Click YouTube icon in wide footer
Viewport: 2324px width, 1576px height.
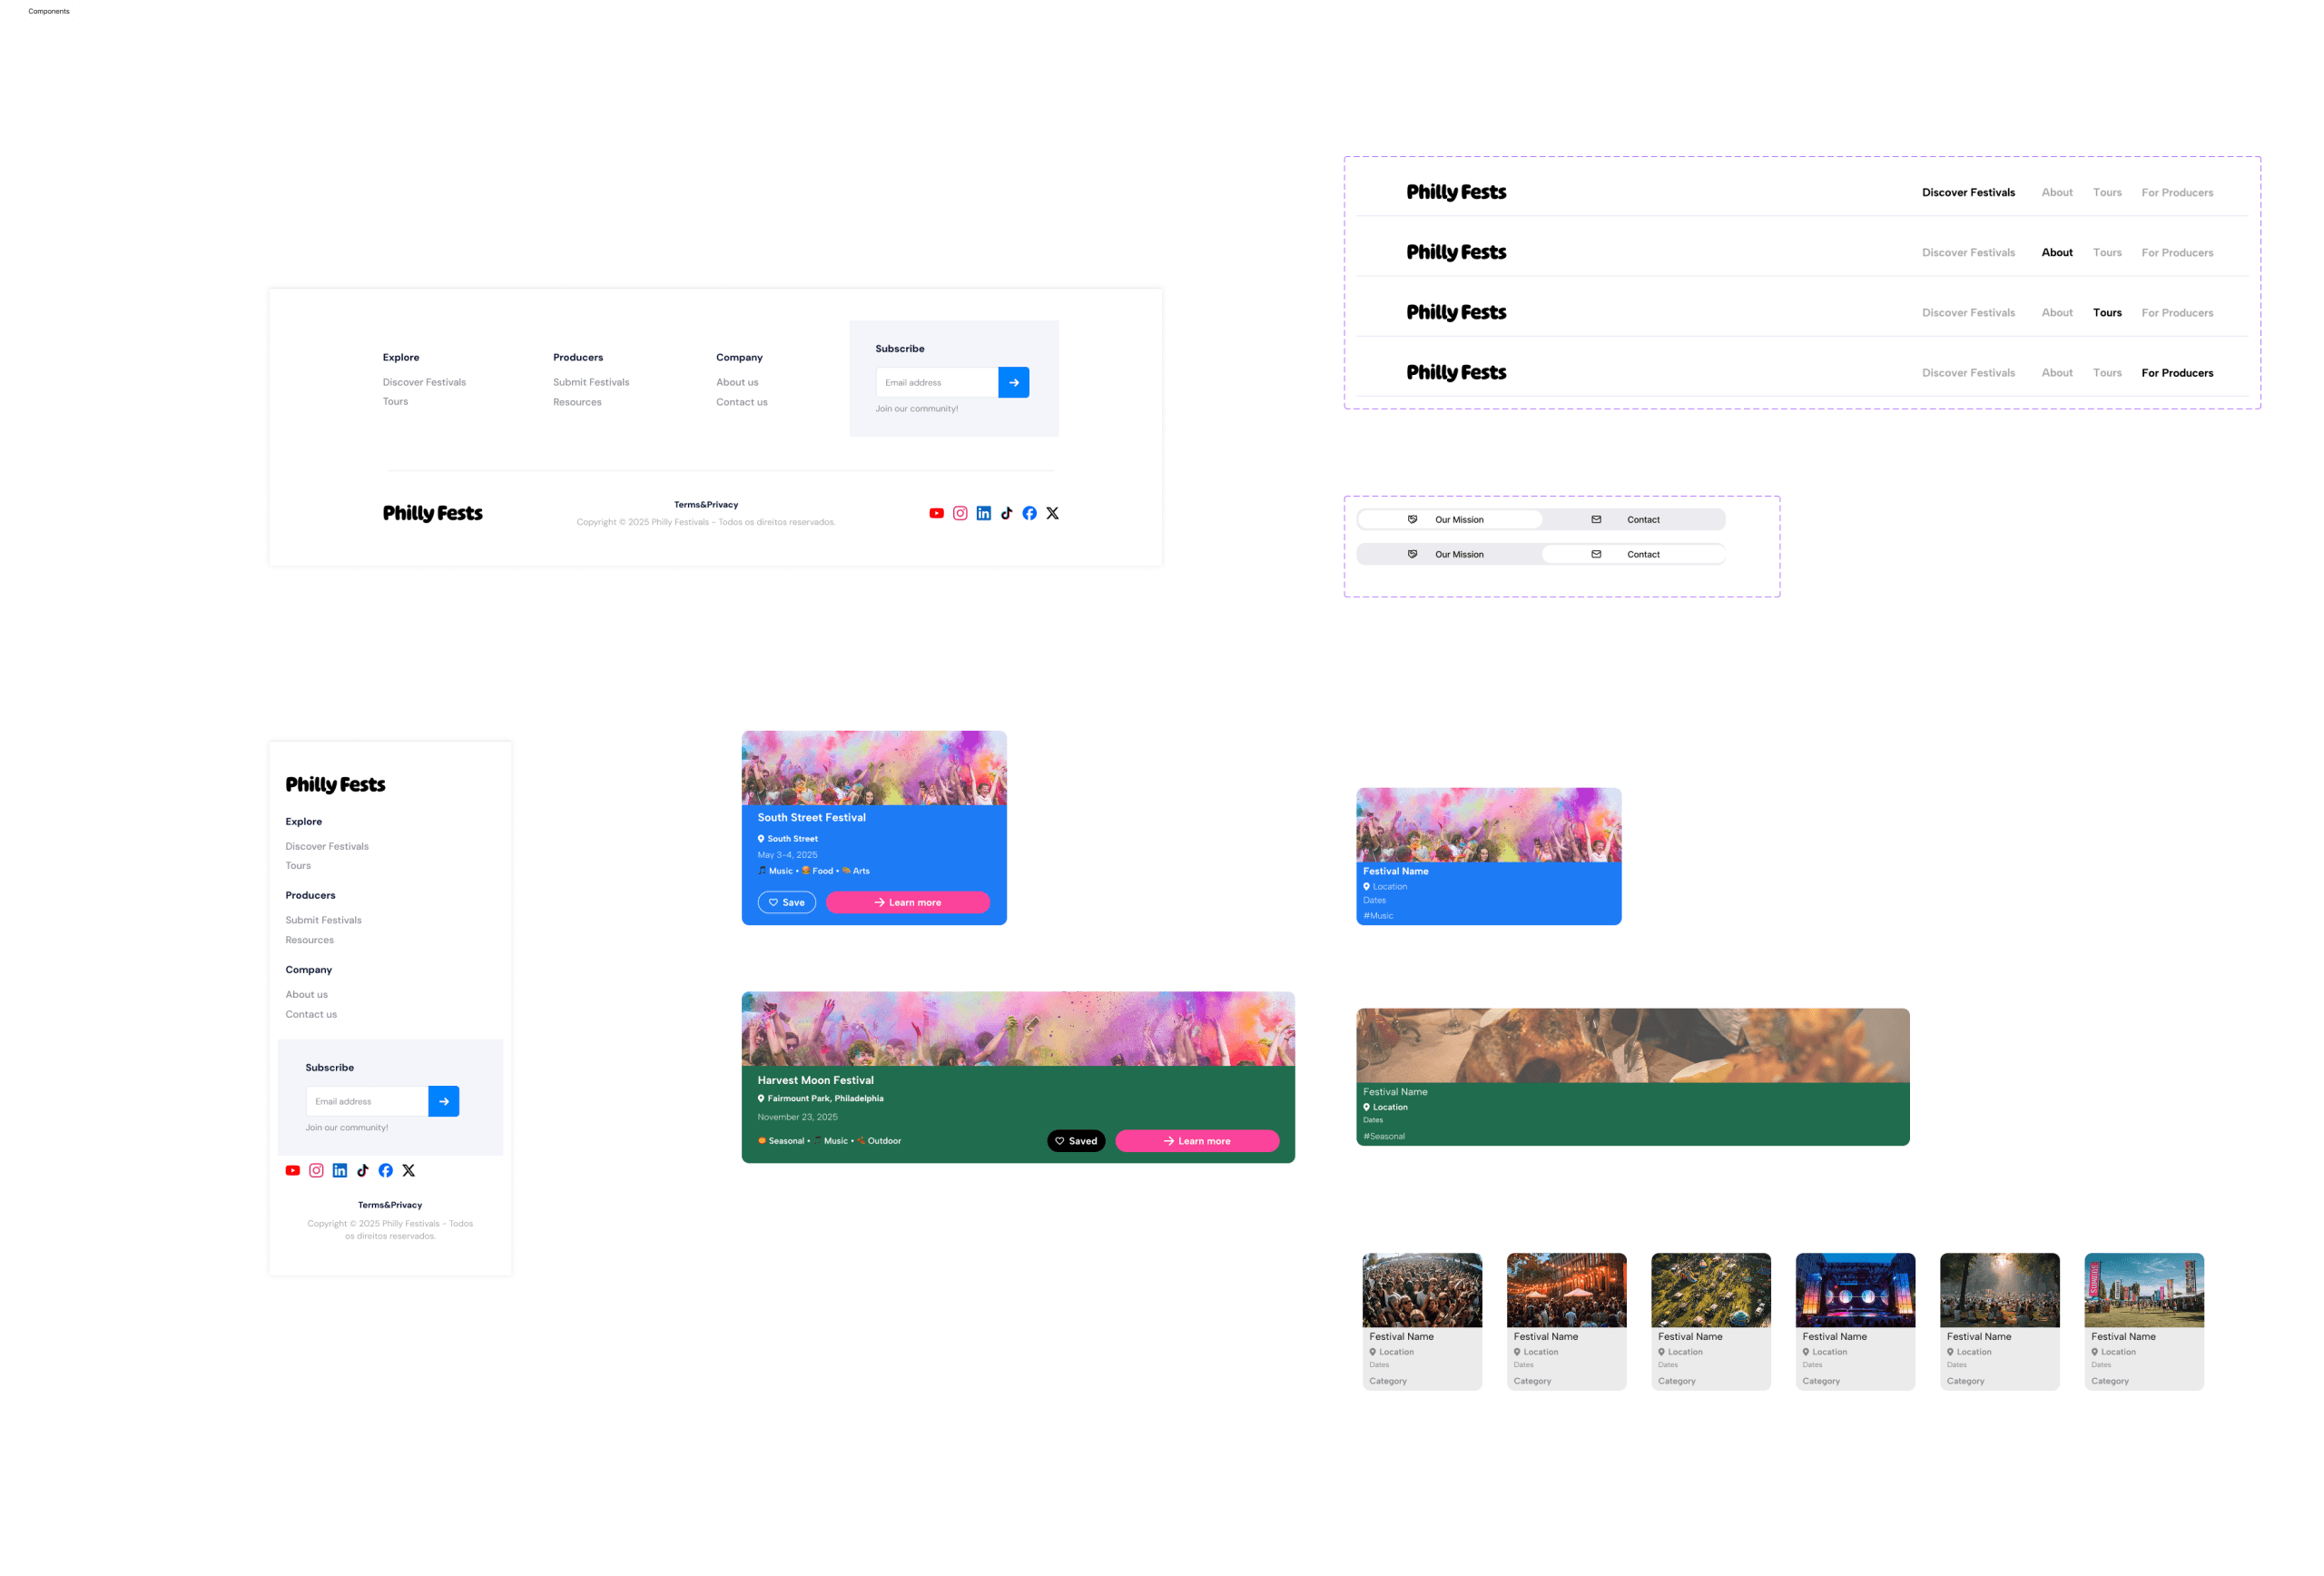936,513
